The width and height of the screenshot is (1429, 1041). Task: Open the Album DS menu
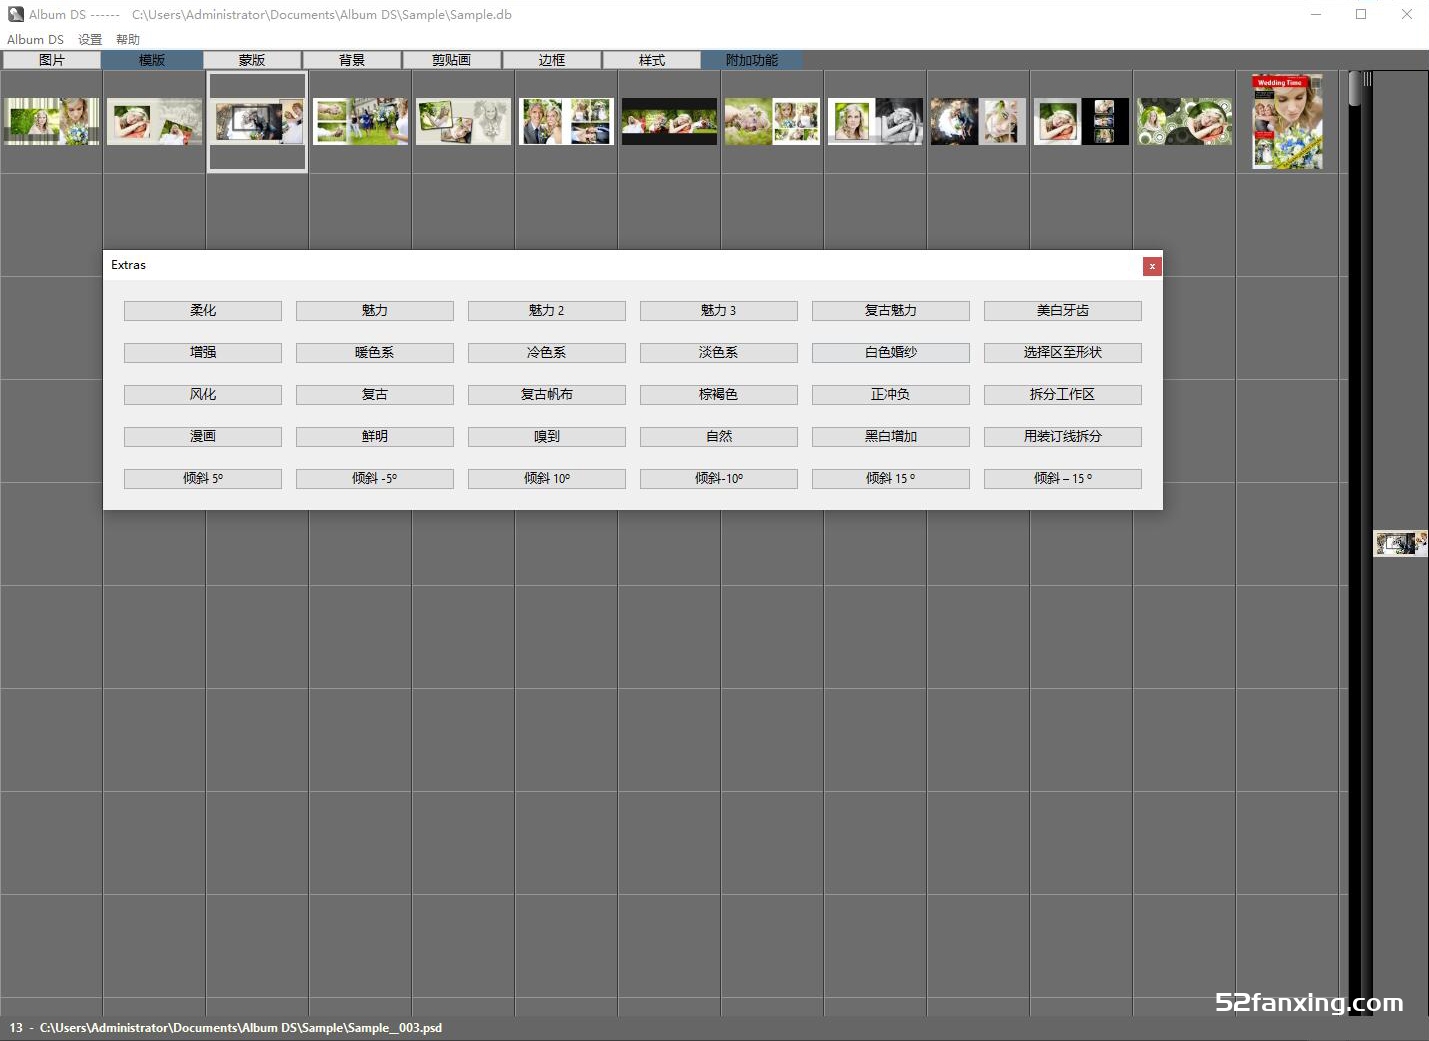pos(35,40)
